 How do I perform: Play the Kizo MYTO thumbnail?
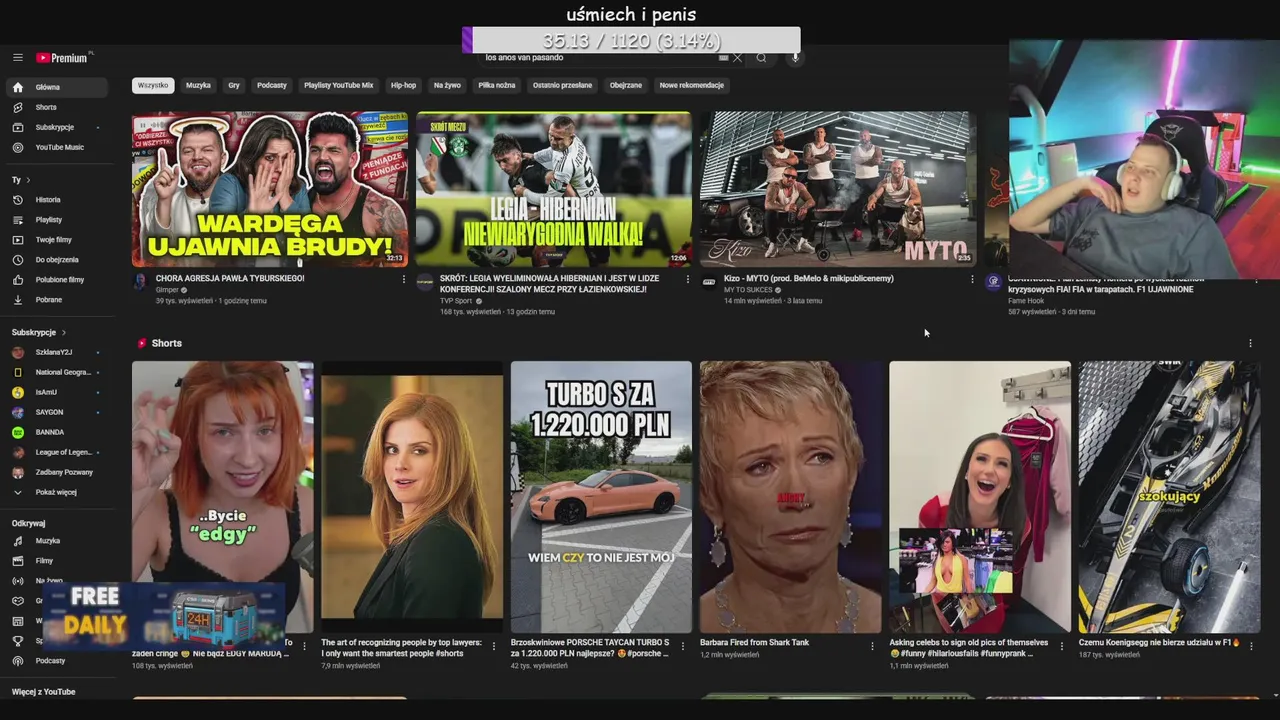[x=837, y=189]
